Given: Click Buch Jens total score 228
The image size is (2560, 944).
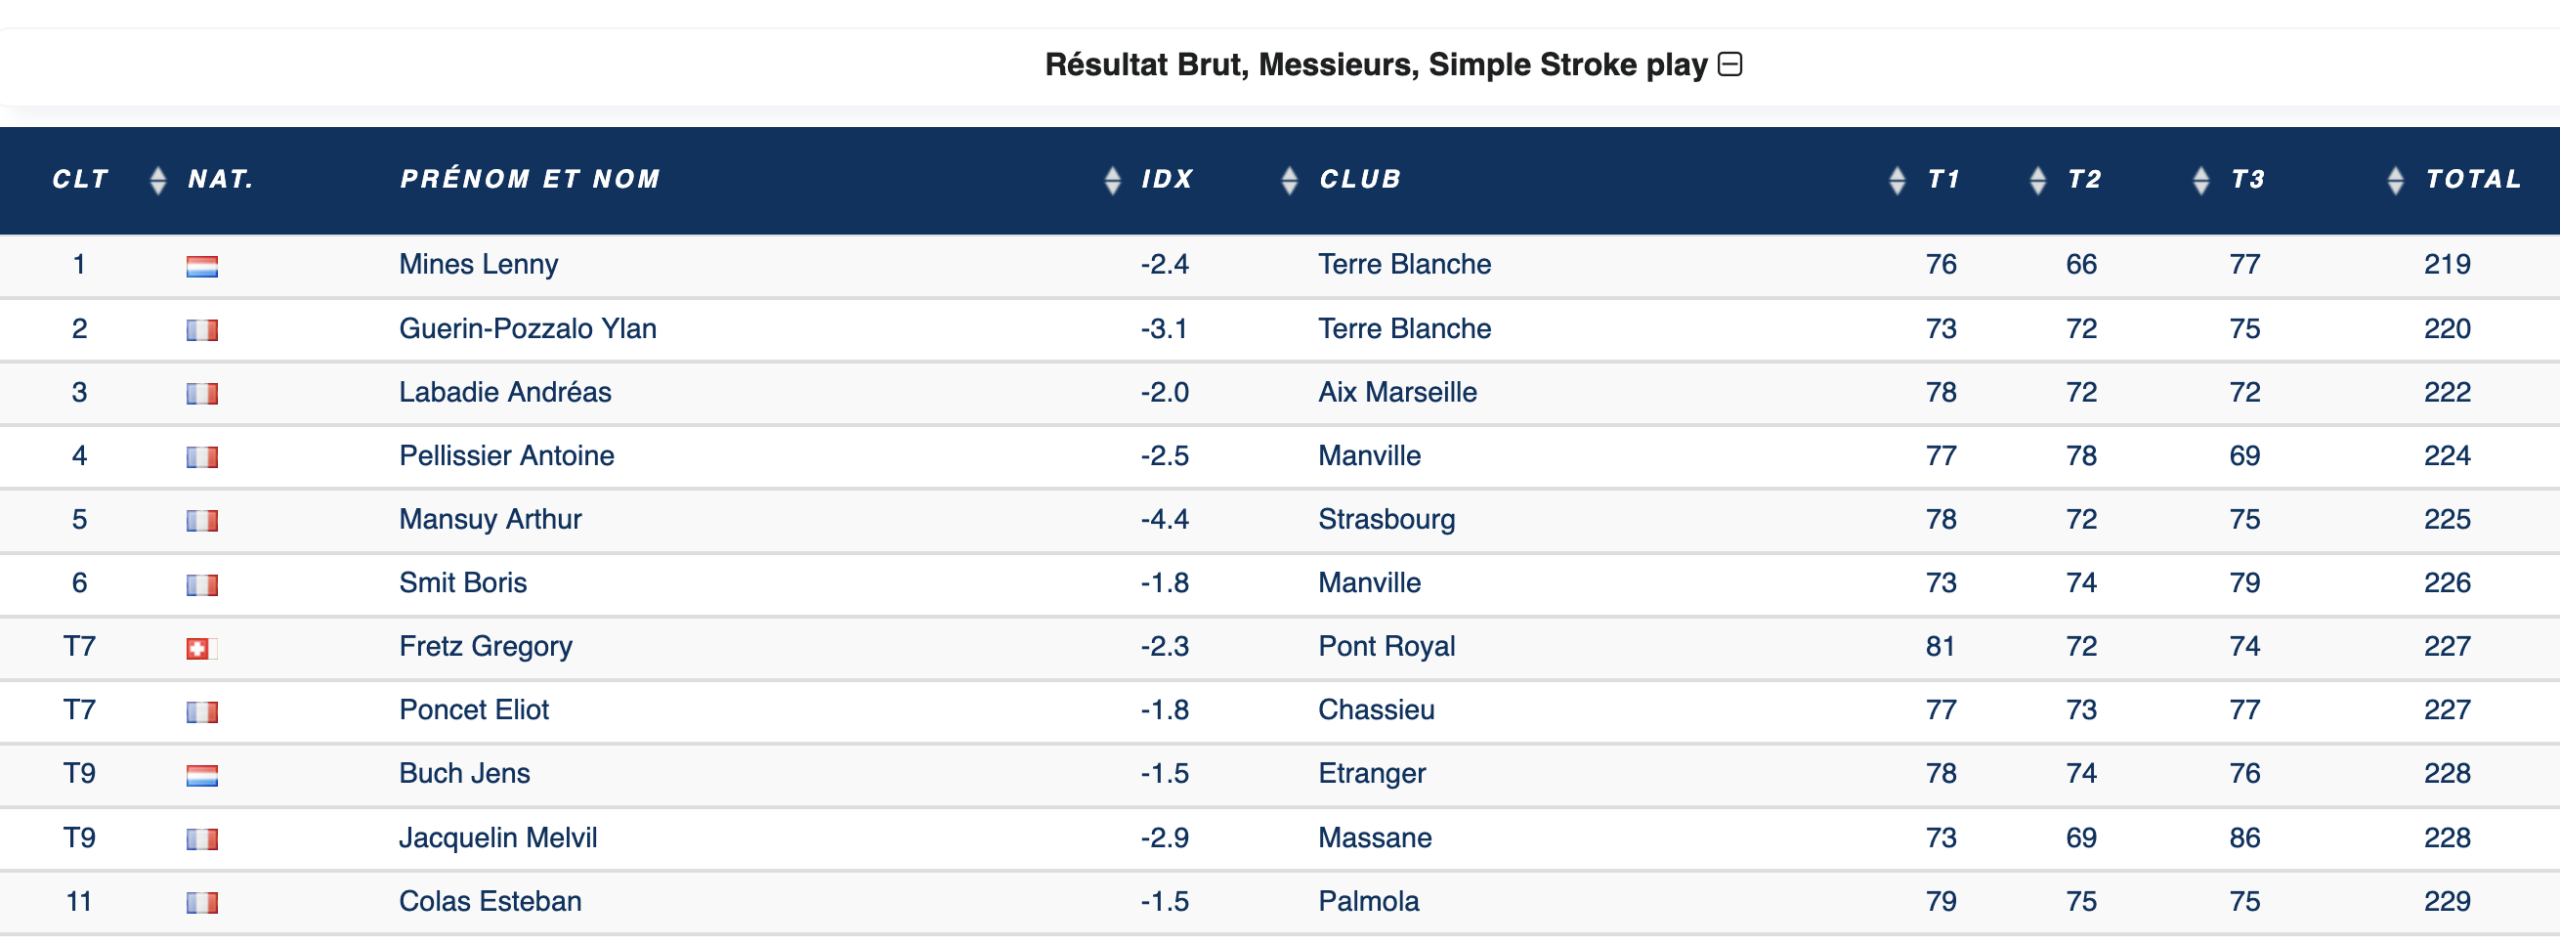Looking at the screenshot, I should click(2446, 774).
